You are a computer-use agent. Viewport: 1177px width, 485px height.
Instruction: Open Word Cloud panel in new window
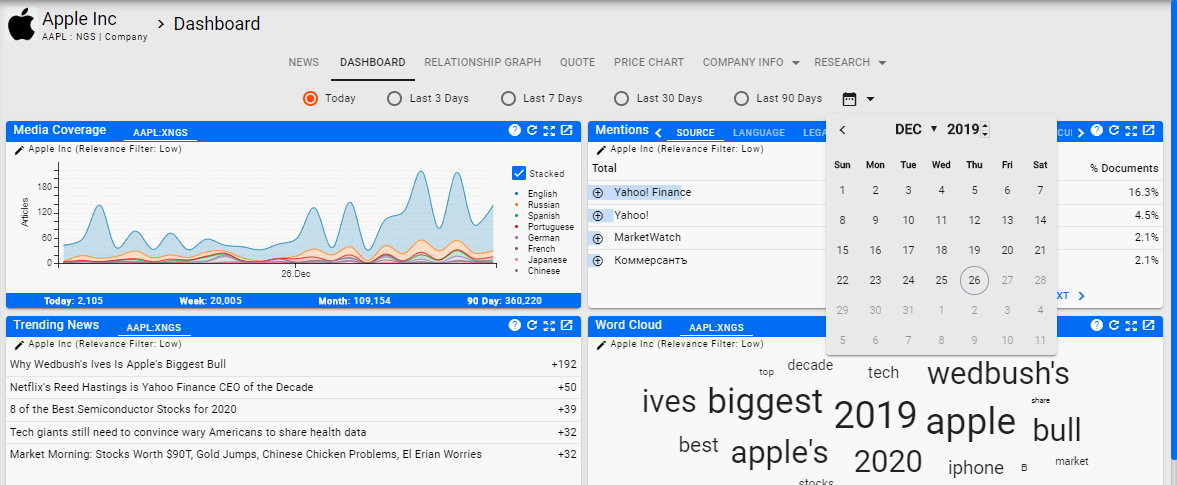click(1149, 326)
